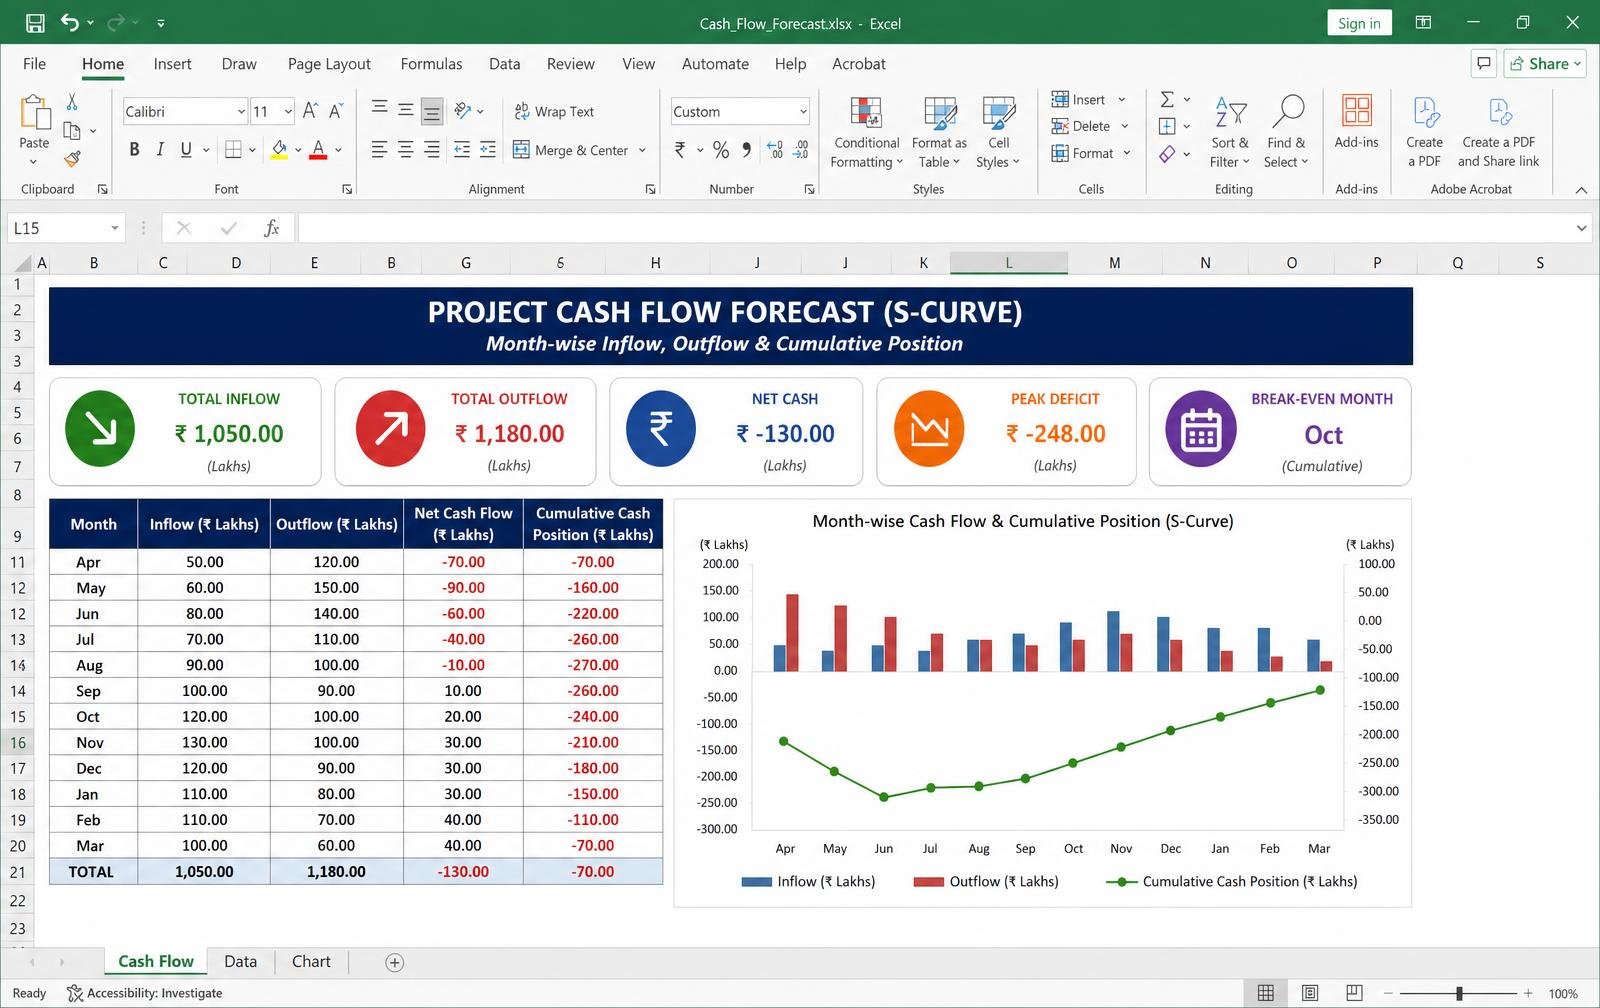1600x1008 pixels.
Task: Open the Formulas ribbon tab
Action: [431, 64]
